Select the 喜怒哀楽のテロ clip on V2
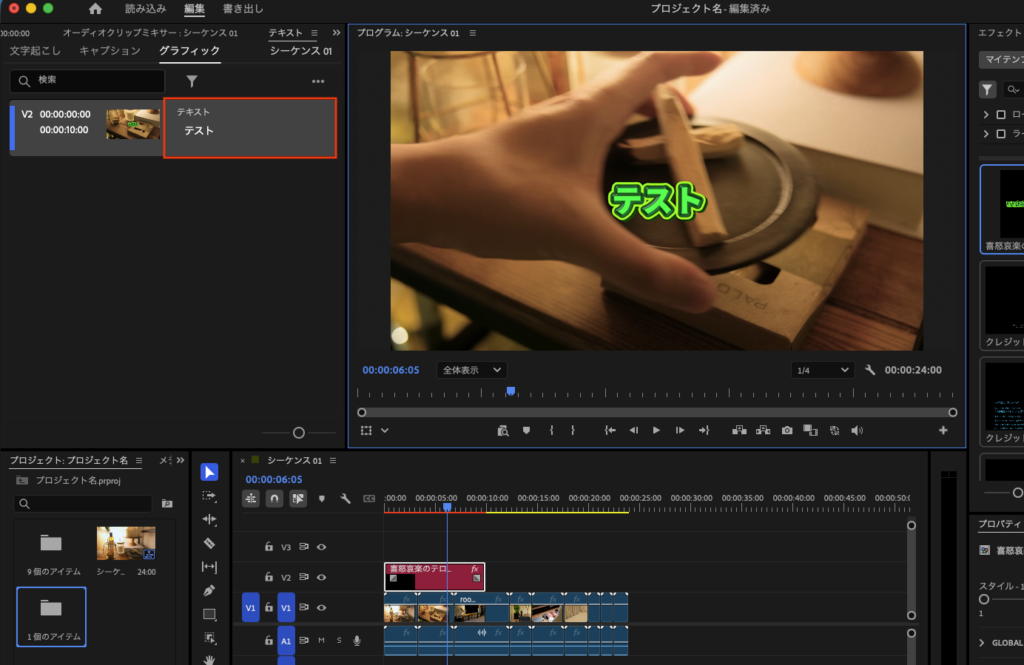The image size is (1024, 665). click(434, 577)
